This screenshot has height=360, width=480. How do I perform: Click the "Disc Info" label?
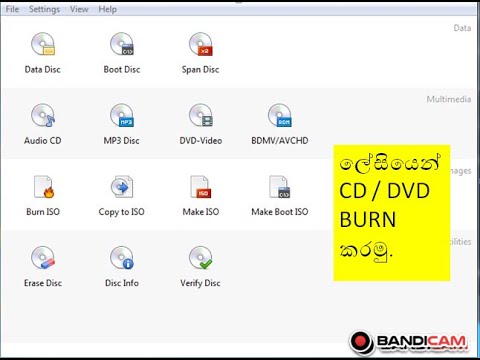[x=122, y=283]
